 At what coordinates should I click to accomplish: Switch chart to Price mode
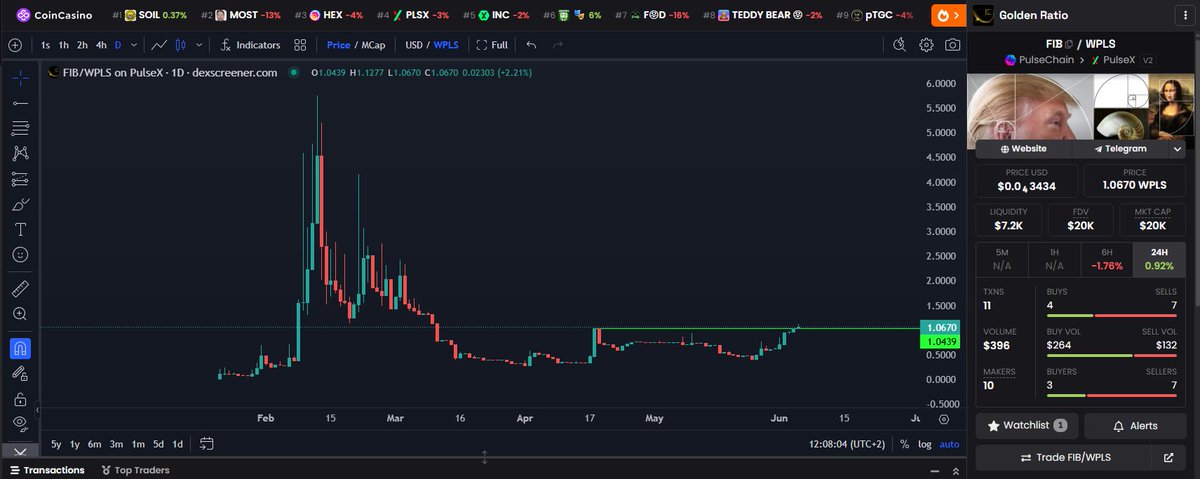click(338, 45)
